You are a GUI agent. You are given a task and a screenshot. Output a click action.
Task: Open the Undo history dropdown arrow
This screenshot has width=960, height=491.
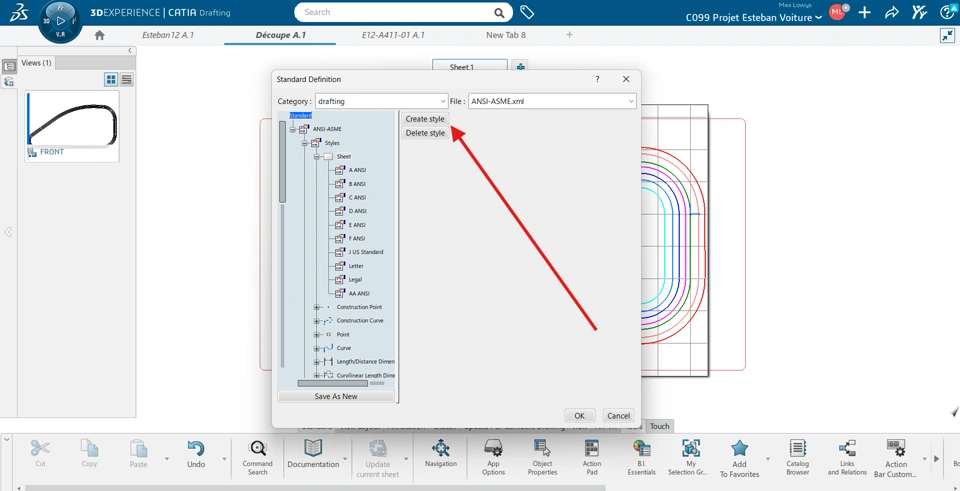[x=224, y=459]
